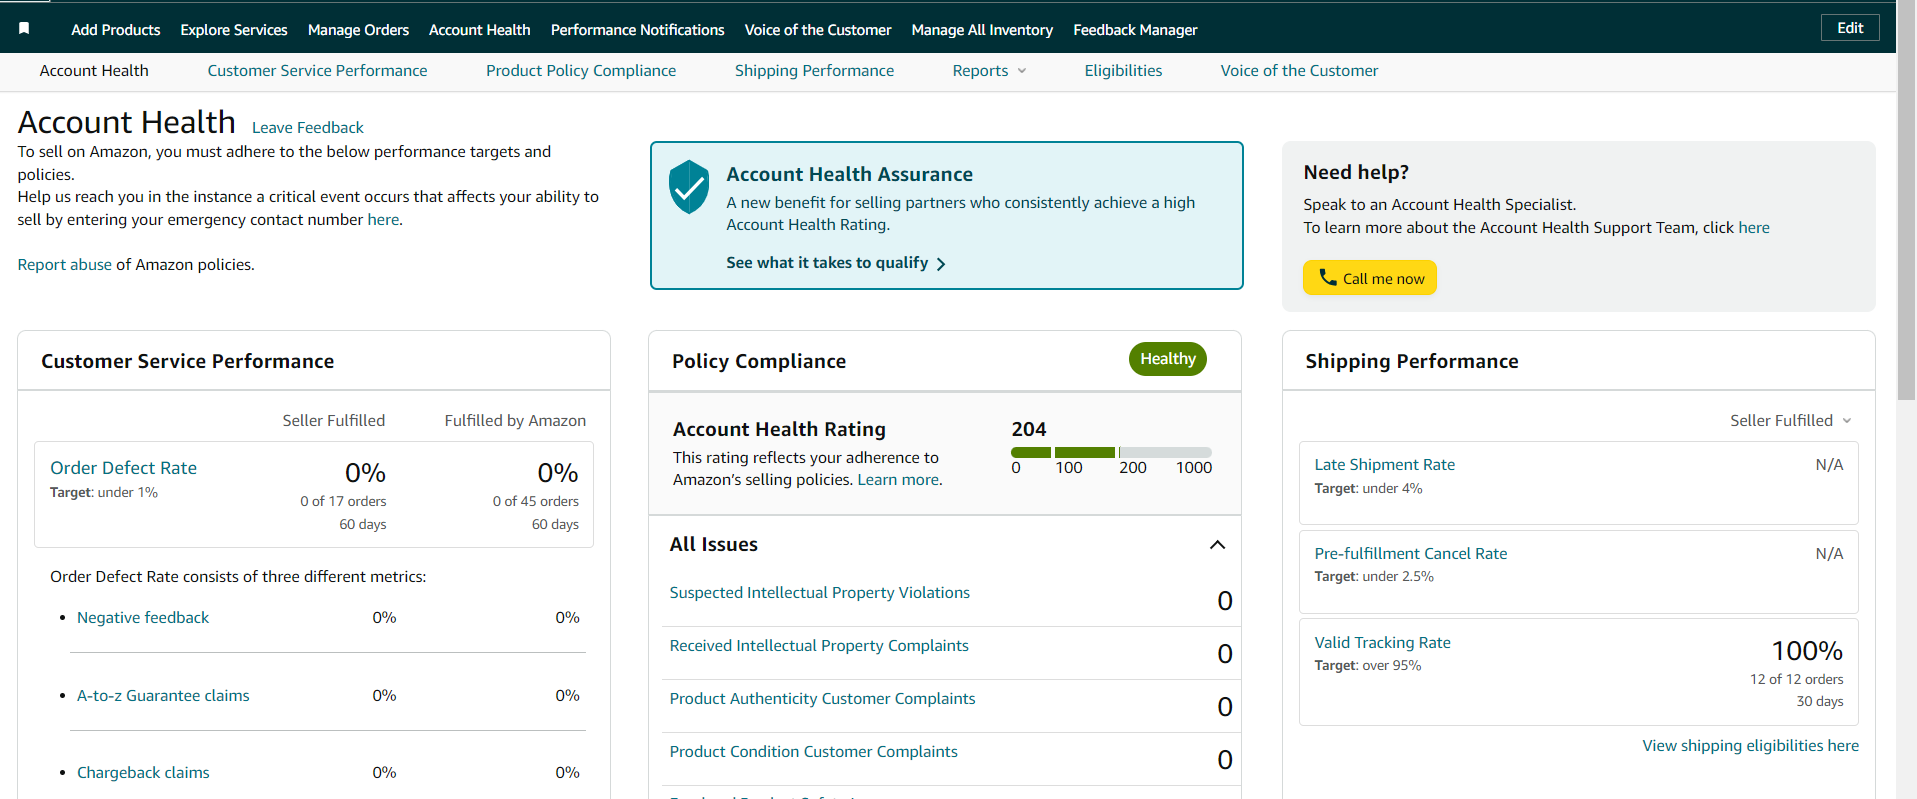Open Feedback Manager in top bar
This screenshot has height=799, width=1917.
pos(1135,30)
